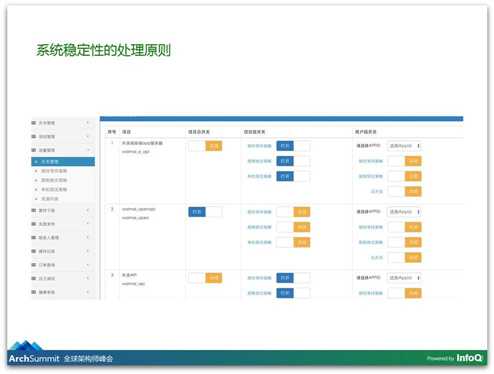Toggle first blue group switch in row 1
The image size is (494, 374).
click(293, 146)
